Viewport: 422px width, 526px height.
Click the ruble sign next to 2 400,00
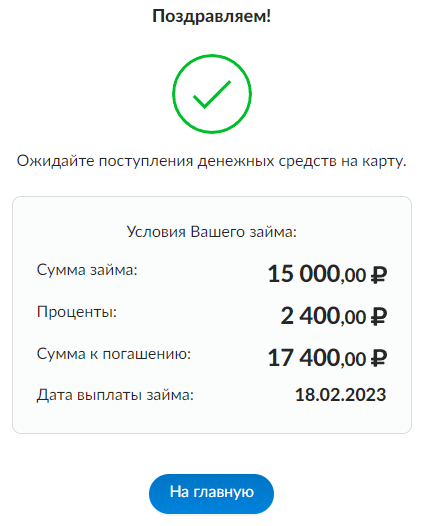[379, 317]
